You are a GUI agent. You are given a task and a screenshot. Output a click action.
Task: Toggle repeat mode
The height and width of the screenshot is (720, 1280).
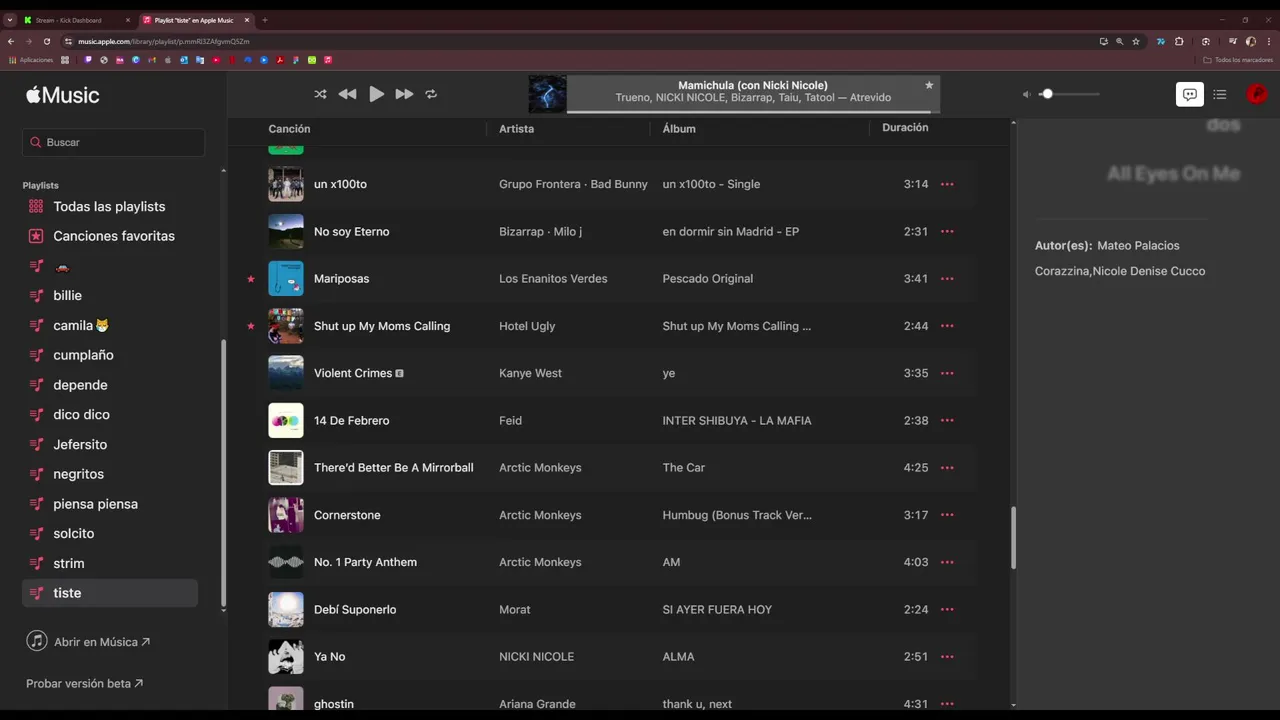pos(431,94)
